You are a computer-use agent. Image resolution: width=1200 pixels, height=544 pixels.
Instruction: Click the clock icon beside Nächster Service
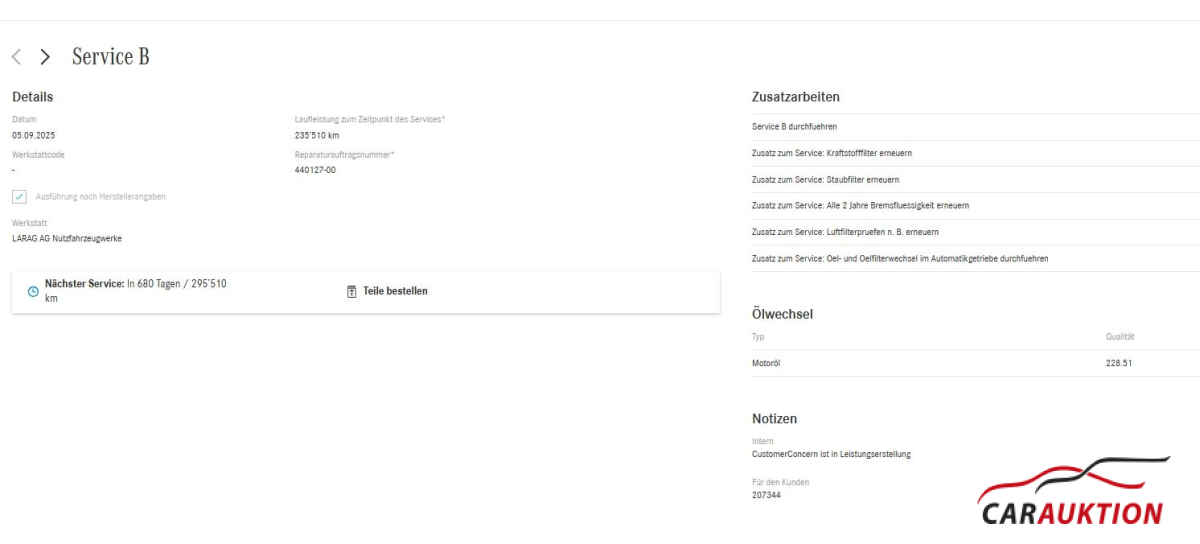pos(33,291)
